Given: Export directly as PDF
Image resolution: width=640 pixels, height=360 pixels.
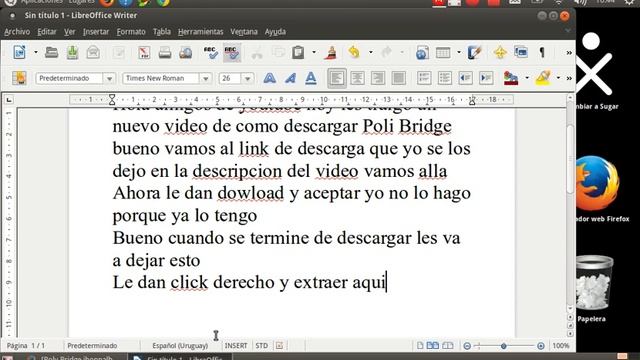Looking at the screenshot, I should 144,52.
